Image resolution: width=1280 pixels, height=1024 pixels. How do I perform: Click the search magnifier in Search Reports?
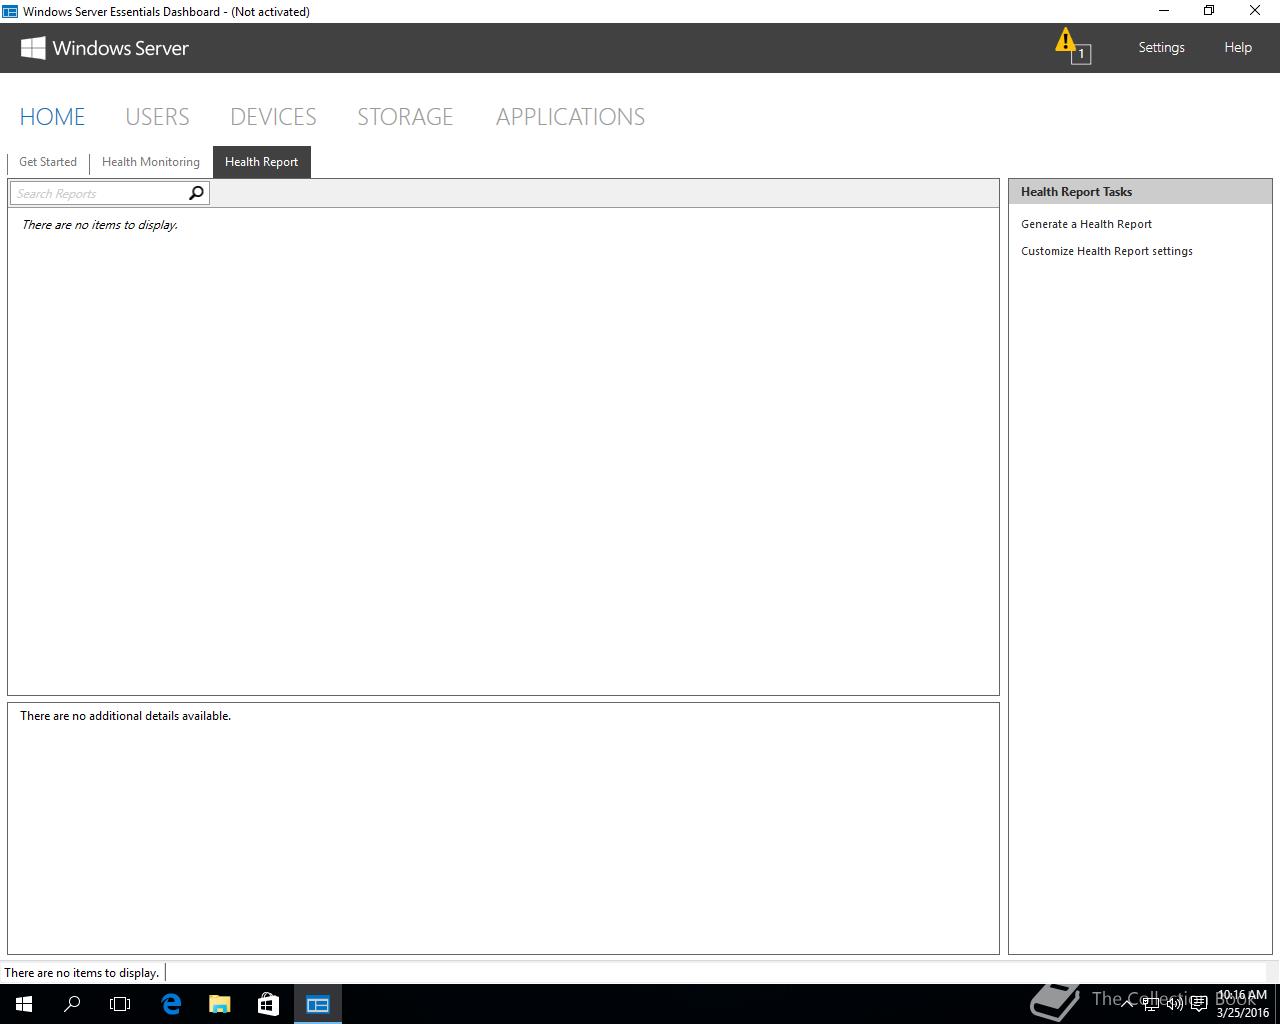pos(196,193)
